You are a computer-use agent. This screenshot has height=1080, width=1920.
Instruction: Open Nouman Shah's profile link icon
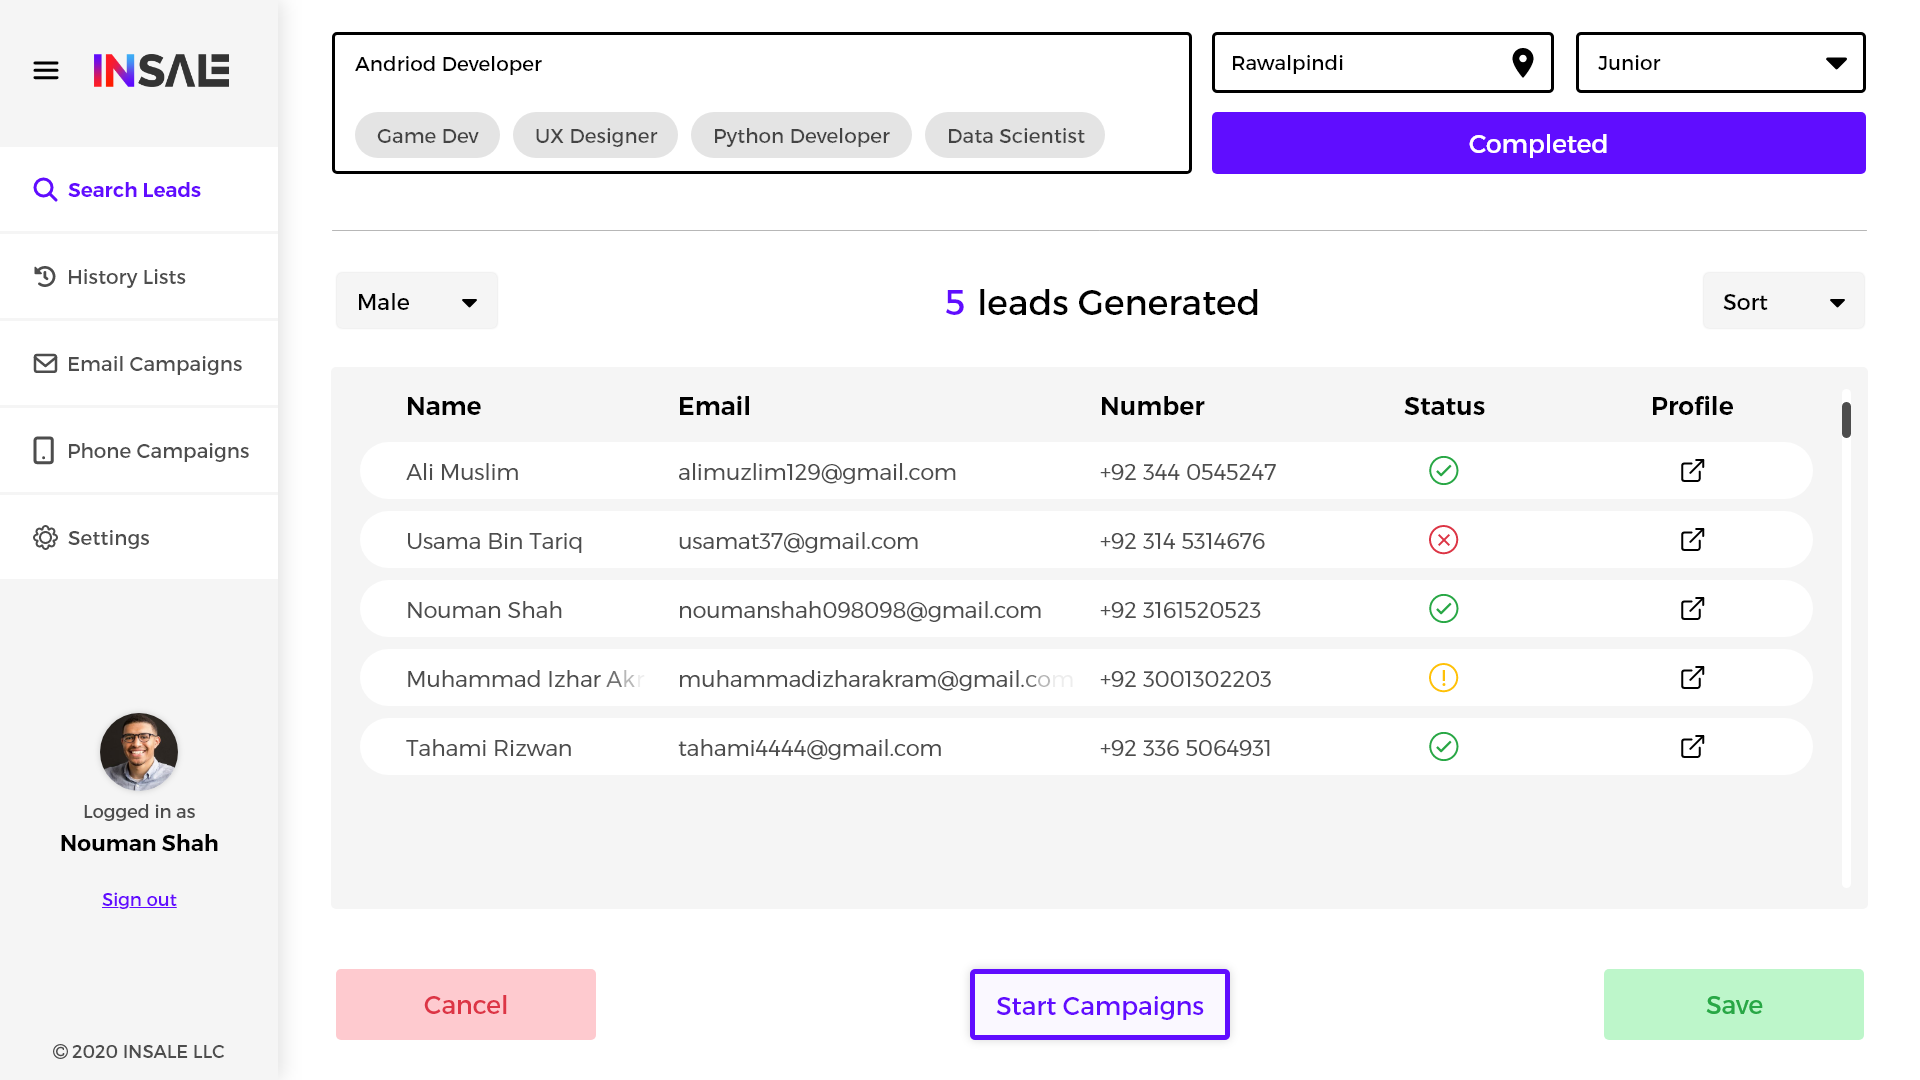tap(1692, 609)
